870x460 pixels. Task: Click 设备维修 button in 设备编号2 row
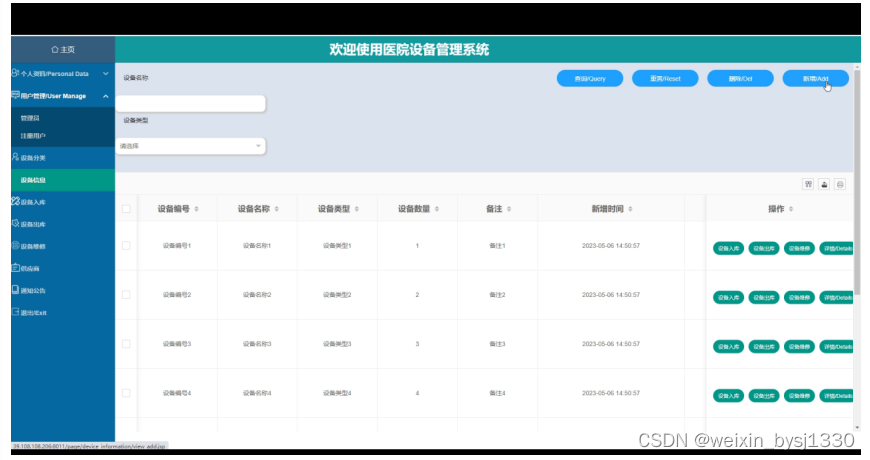coord(800,298)
